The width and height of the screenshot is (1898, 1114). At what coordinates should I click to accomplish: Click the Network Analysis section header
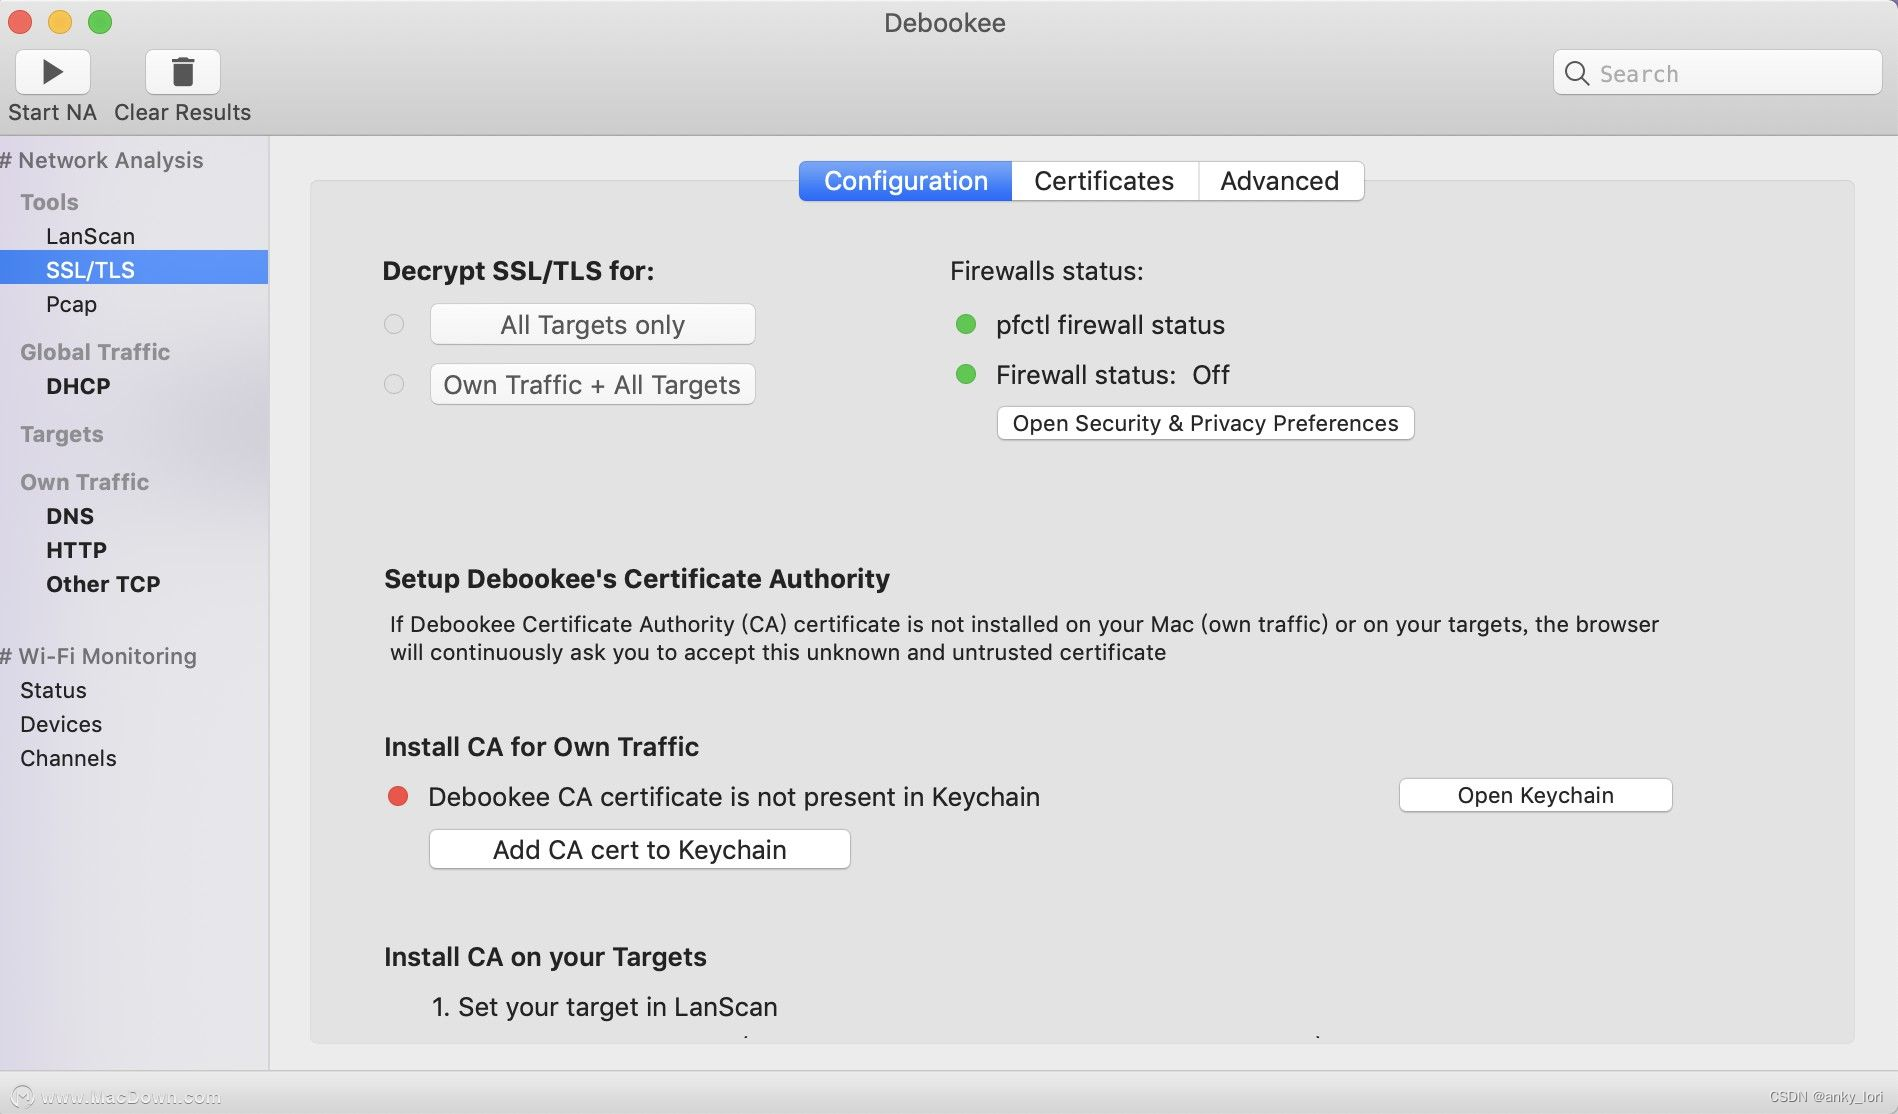pyautogui.click(x=102, y=160)
